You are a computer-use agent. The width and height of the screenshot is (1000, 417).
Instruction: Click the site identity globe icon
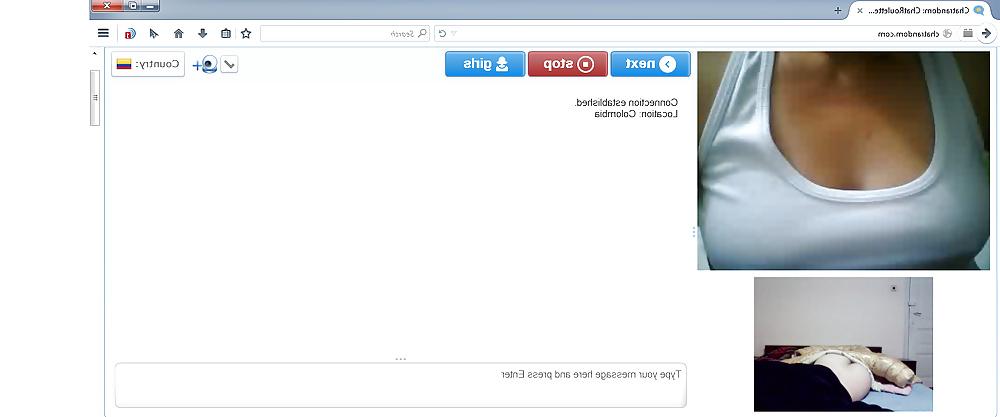948,33
